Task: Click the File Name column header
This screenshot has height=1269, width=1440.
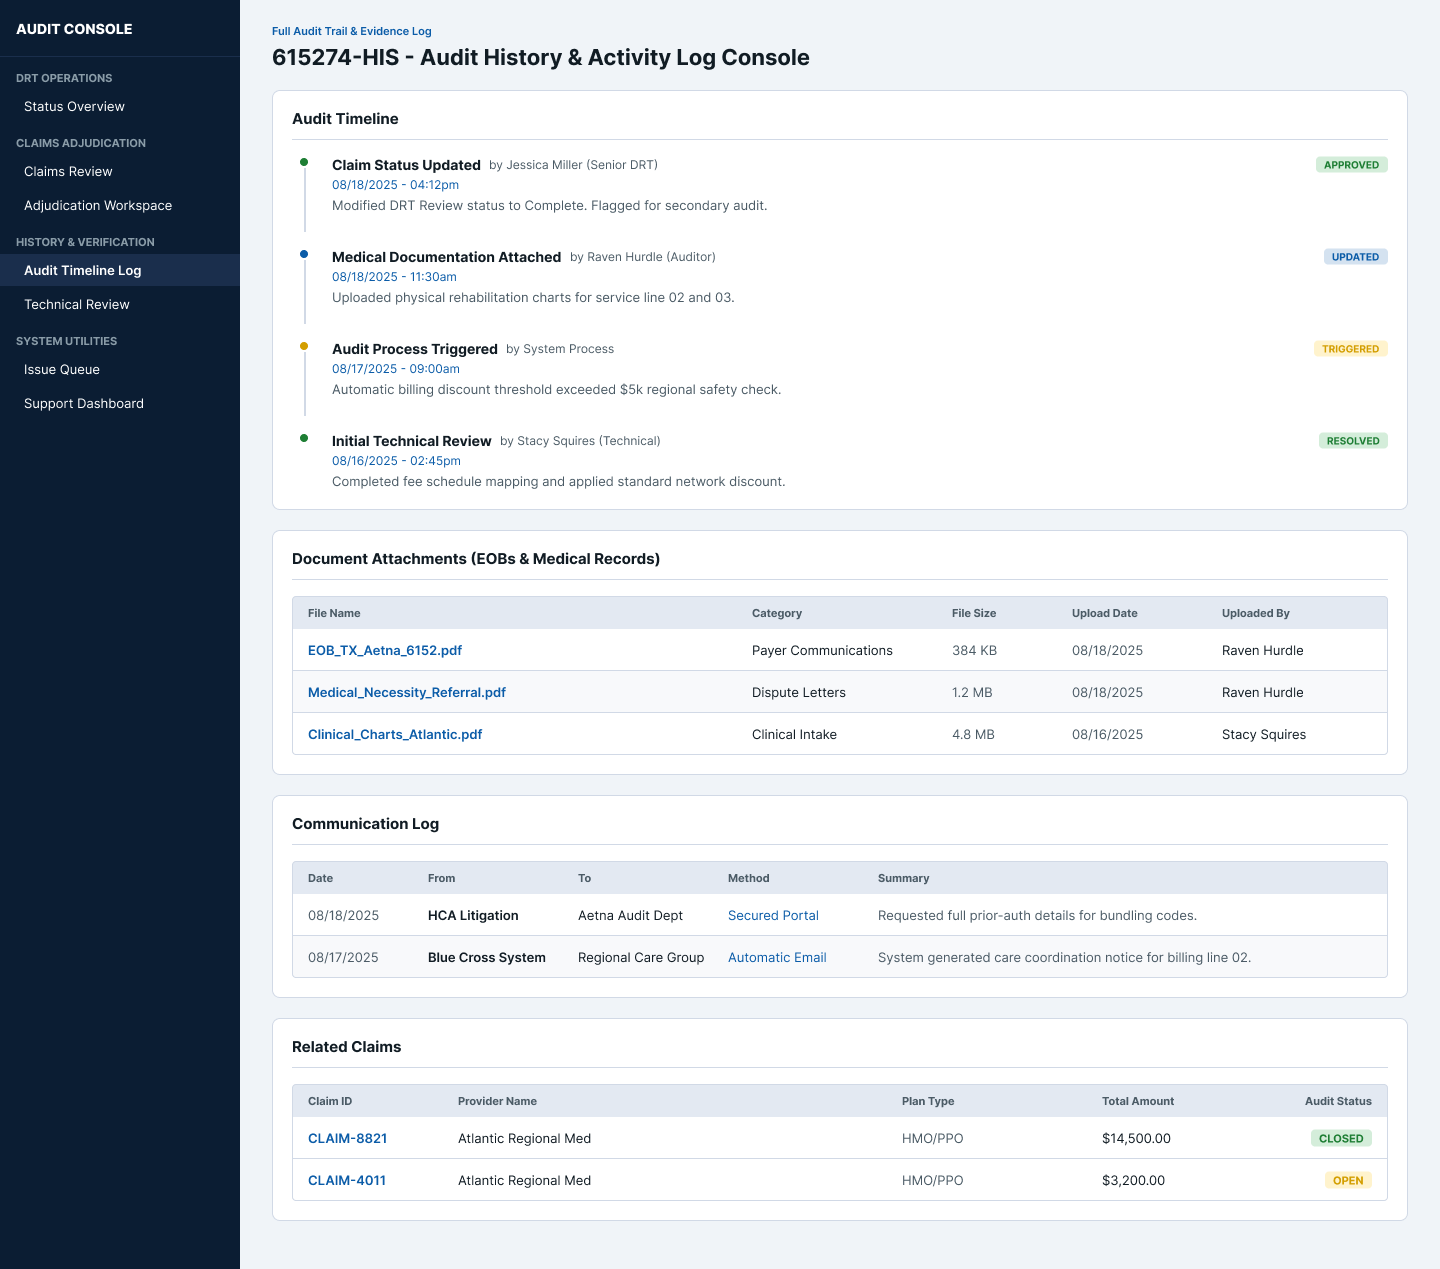Action: [334, 613]
